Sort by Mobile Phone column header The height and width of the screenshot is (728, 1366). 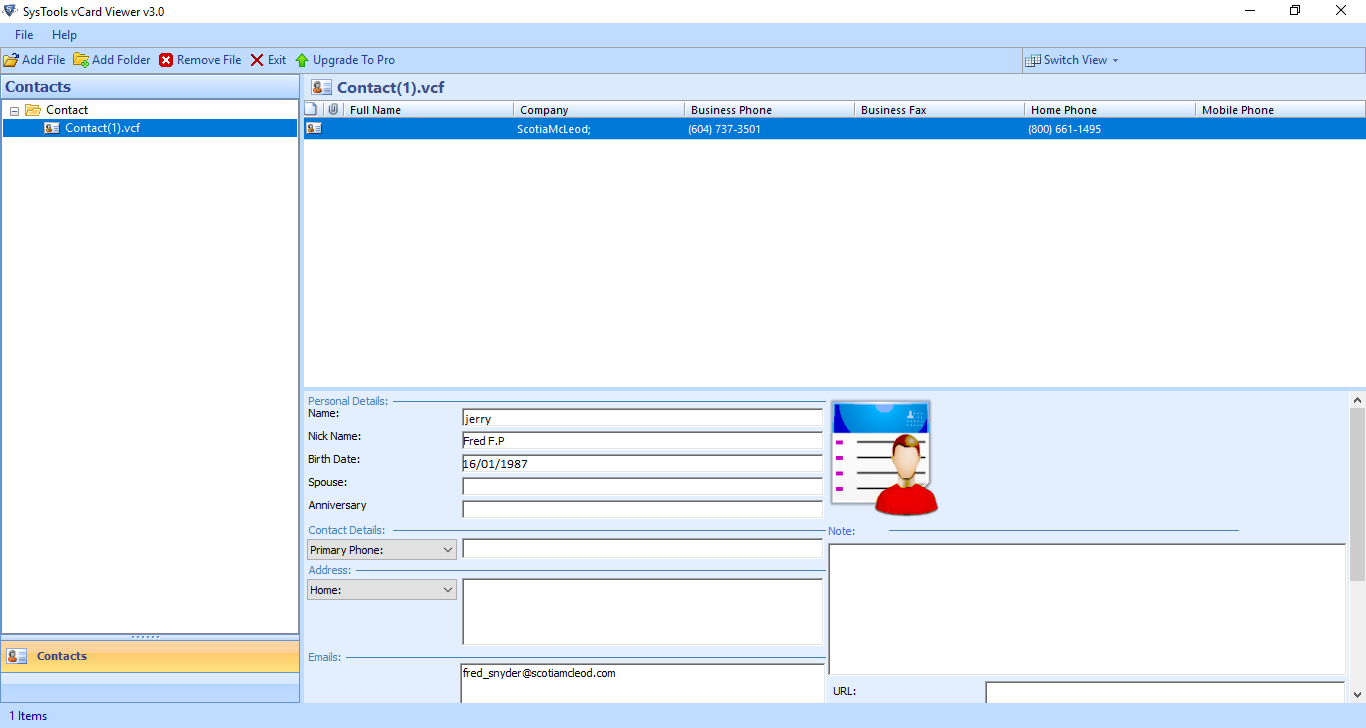[1281, 110]
